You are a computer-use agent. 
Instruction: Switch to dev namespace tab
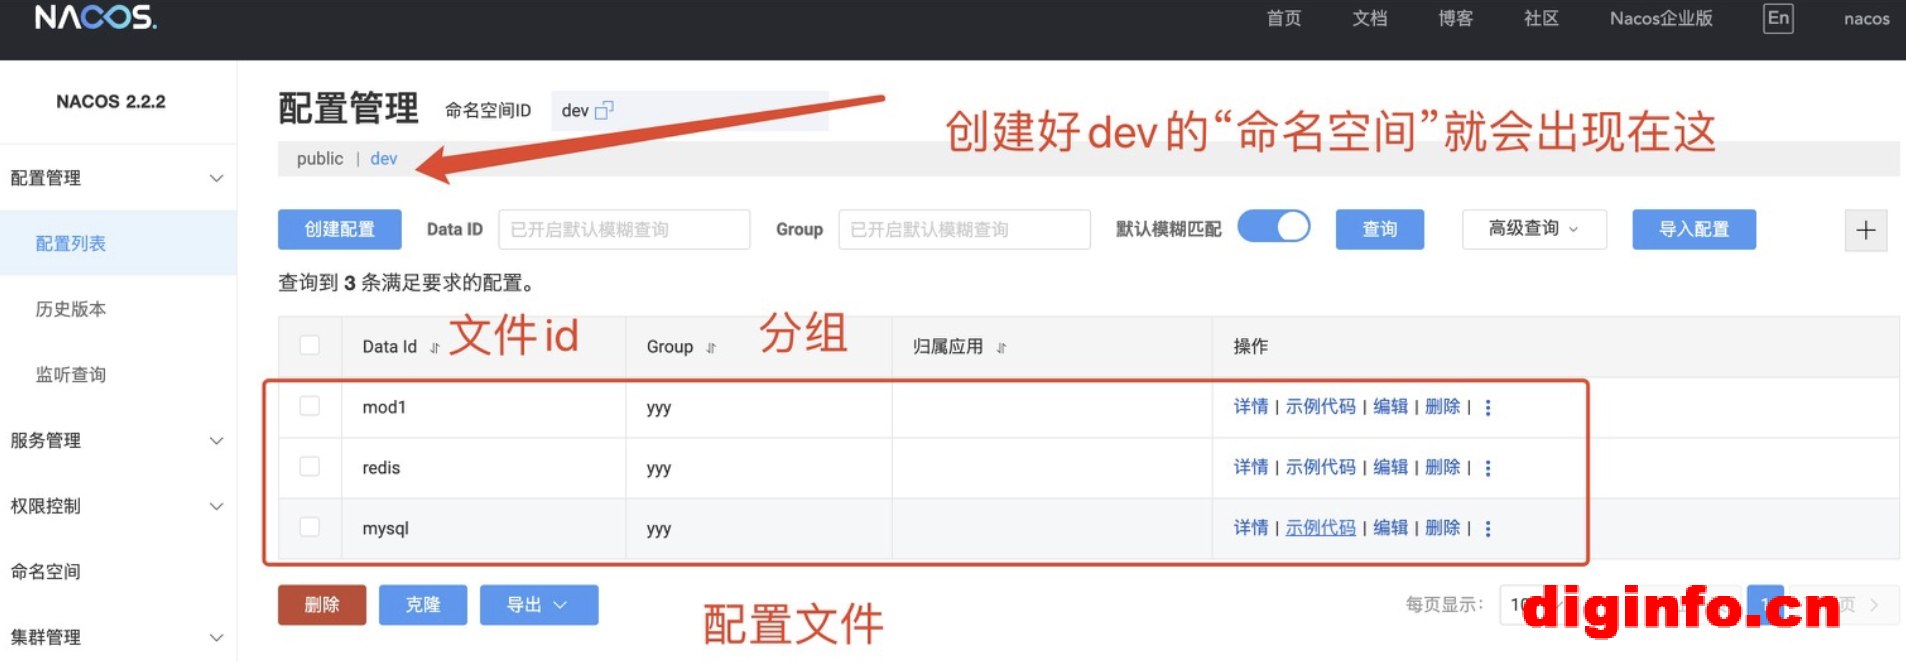coord(384,159)
